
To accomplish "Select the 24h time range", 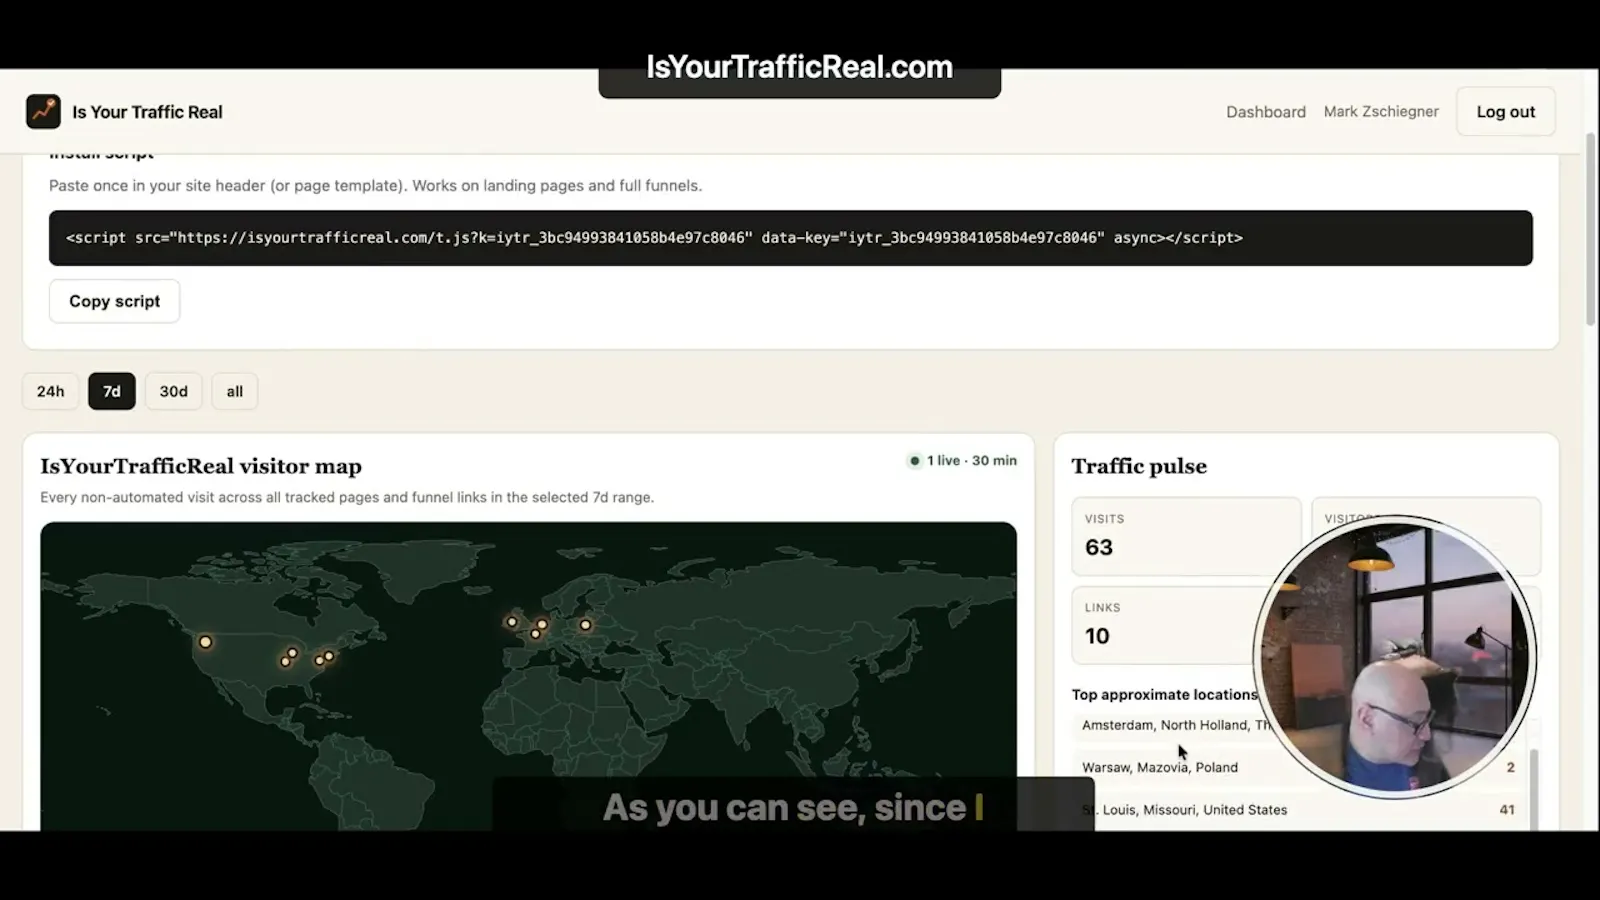I will click(x=50, y=391).
